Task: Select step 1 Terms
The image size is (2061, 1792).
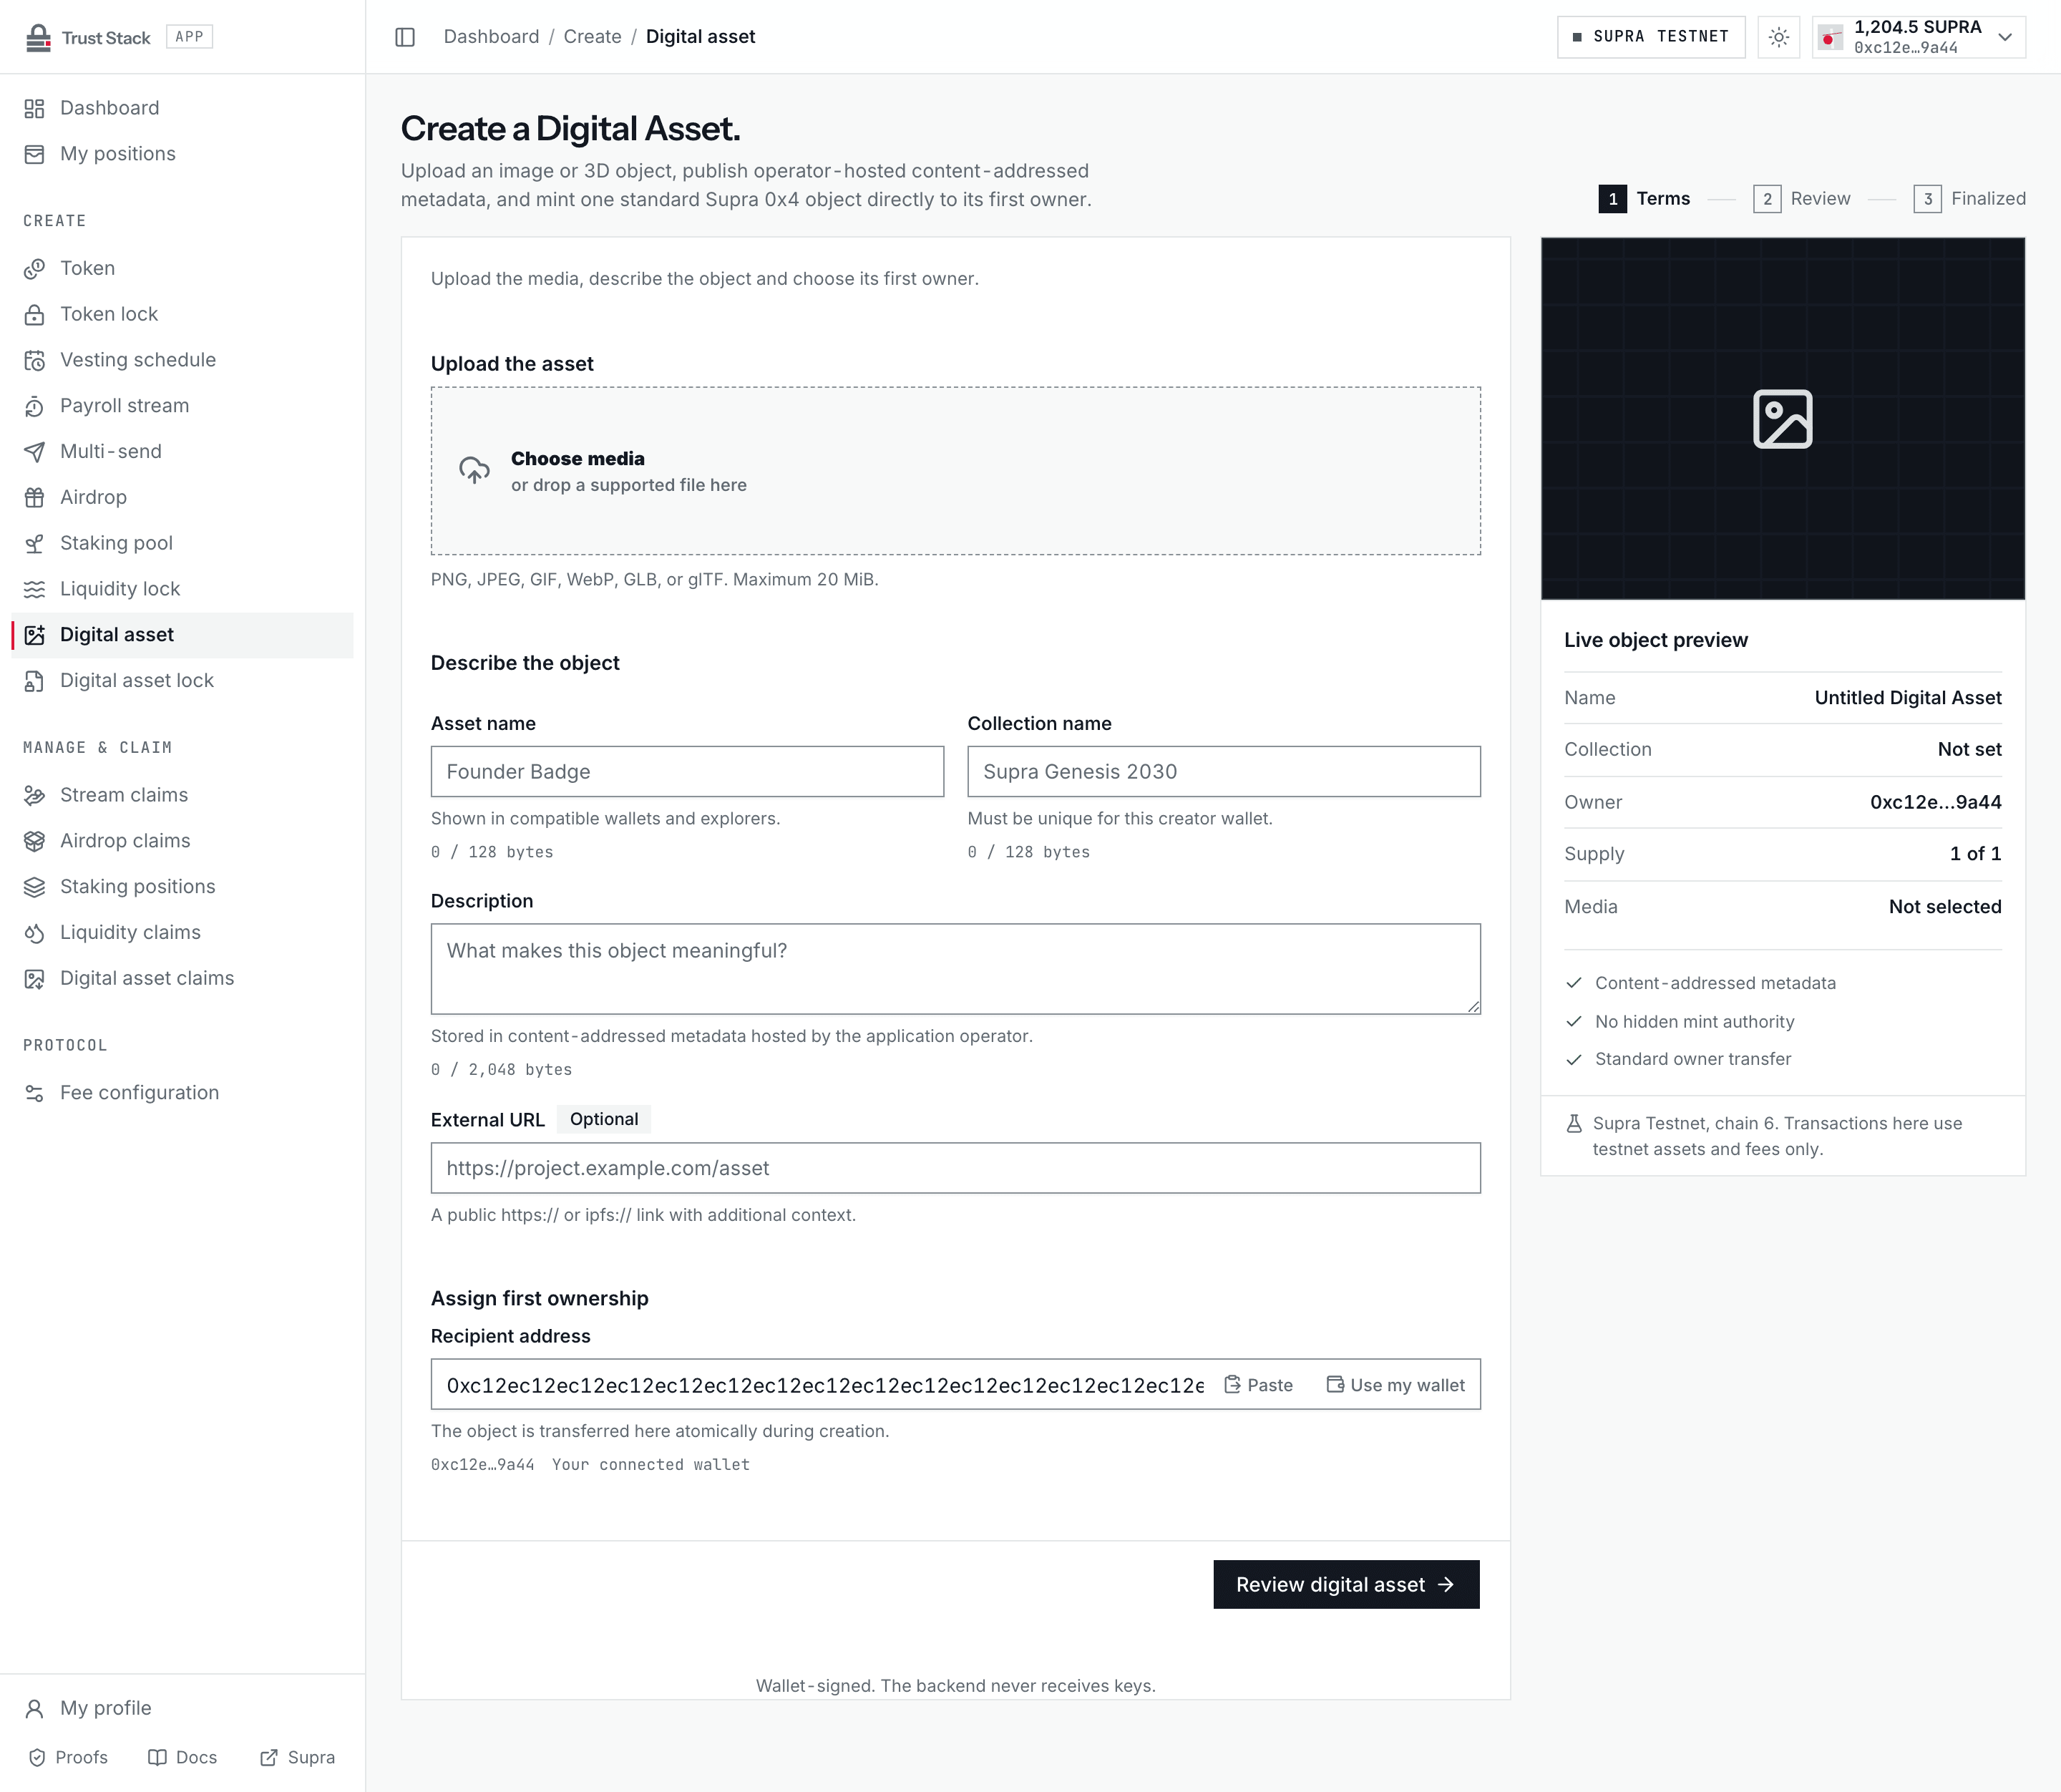Action: [x=1644, y=199]
